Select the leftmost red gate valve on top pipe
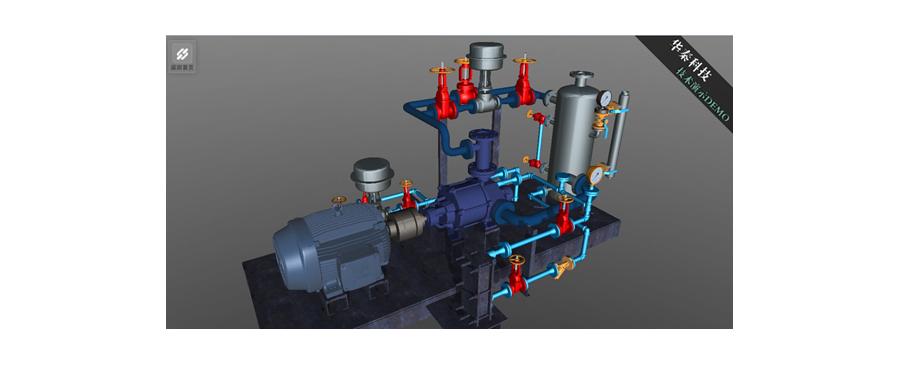 tap(443, 94)
